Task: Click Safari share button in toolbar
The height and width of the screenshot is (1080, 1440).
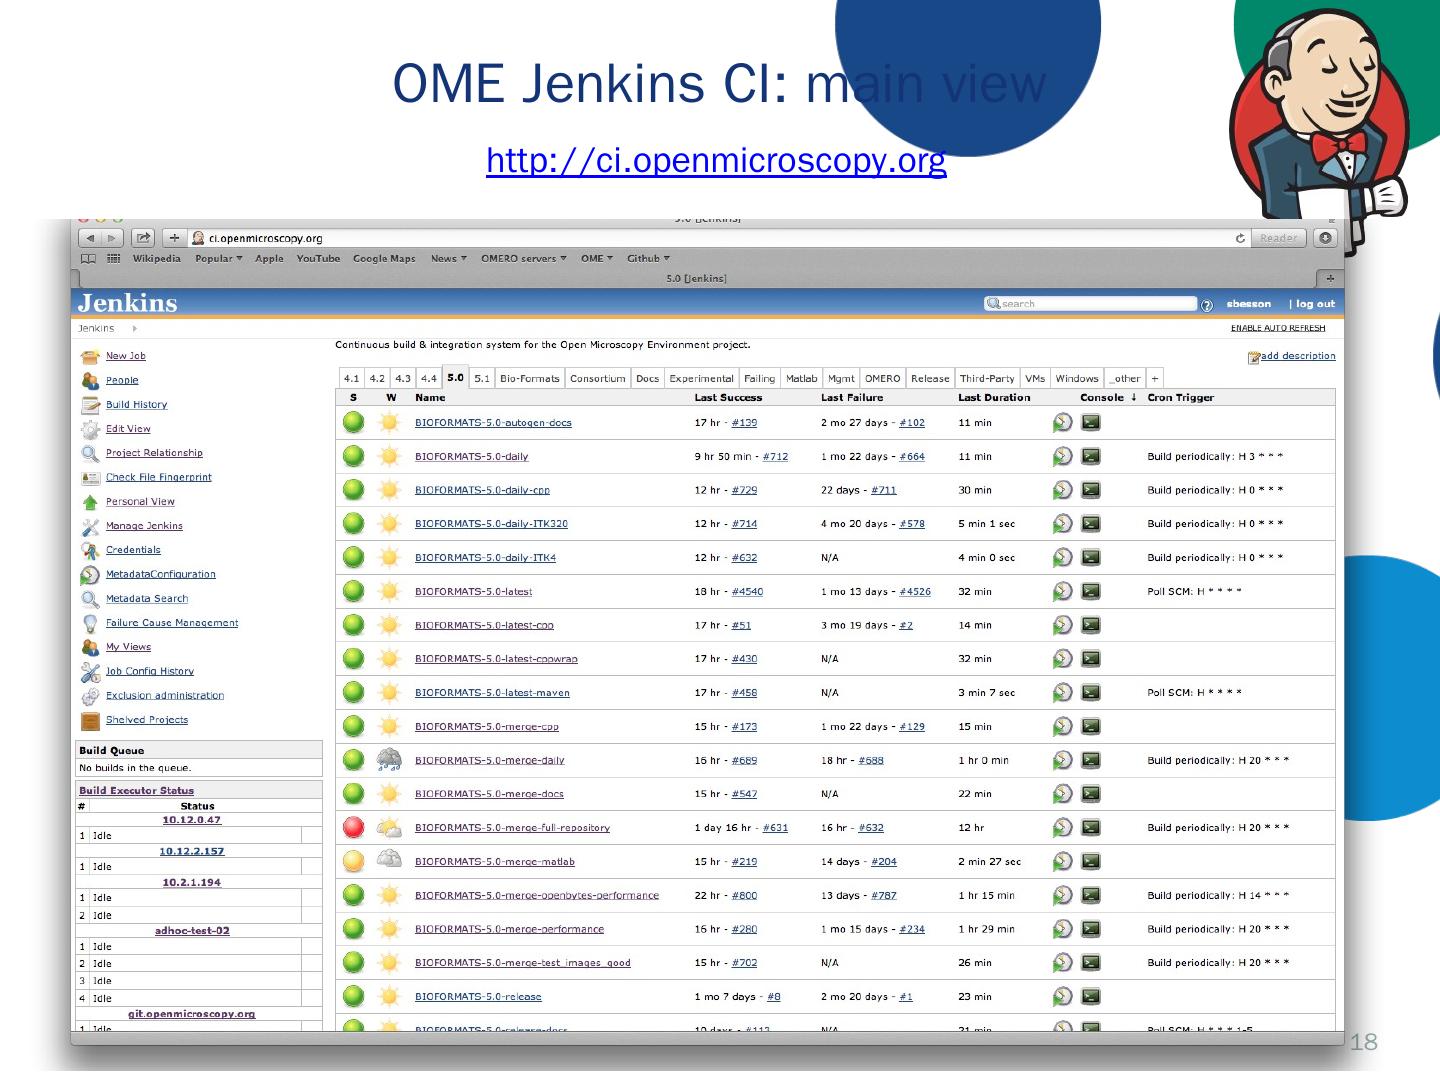Action: click(143, 238)
